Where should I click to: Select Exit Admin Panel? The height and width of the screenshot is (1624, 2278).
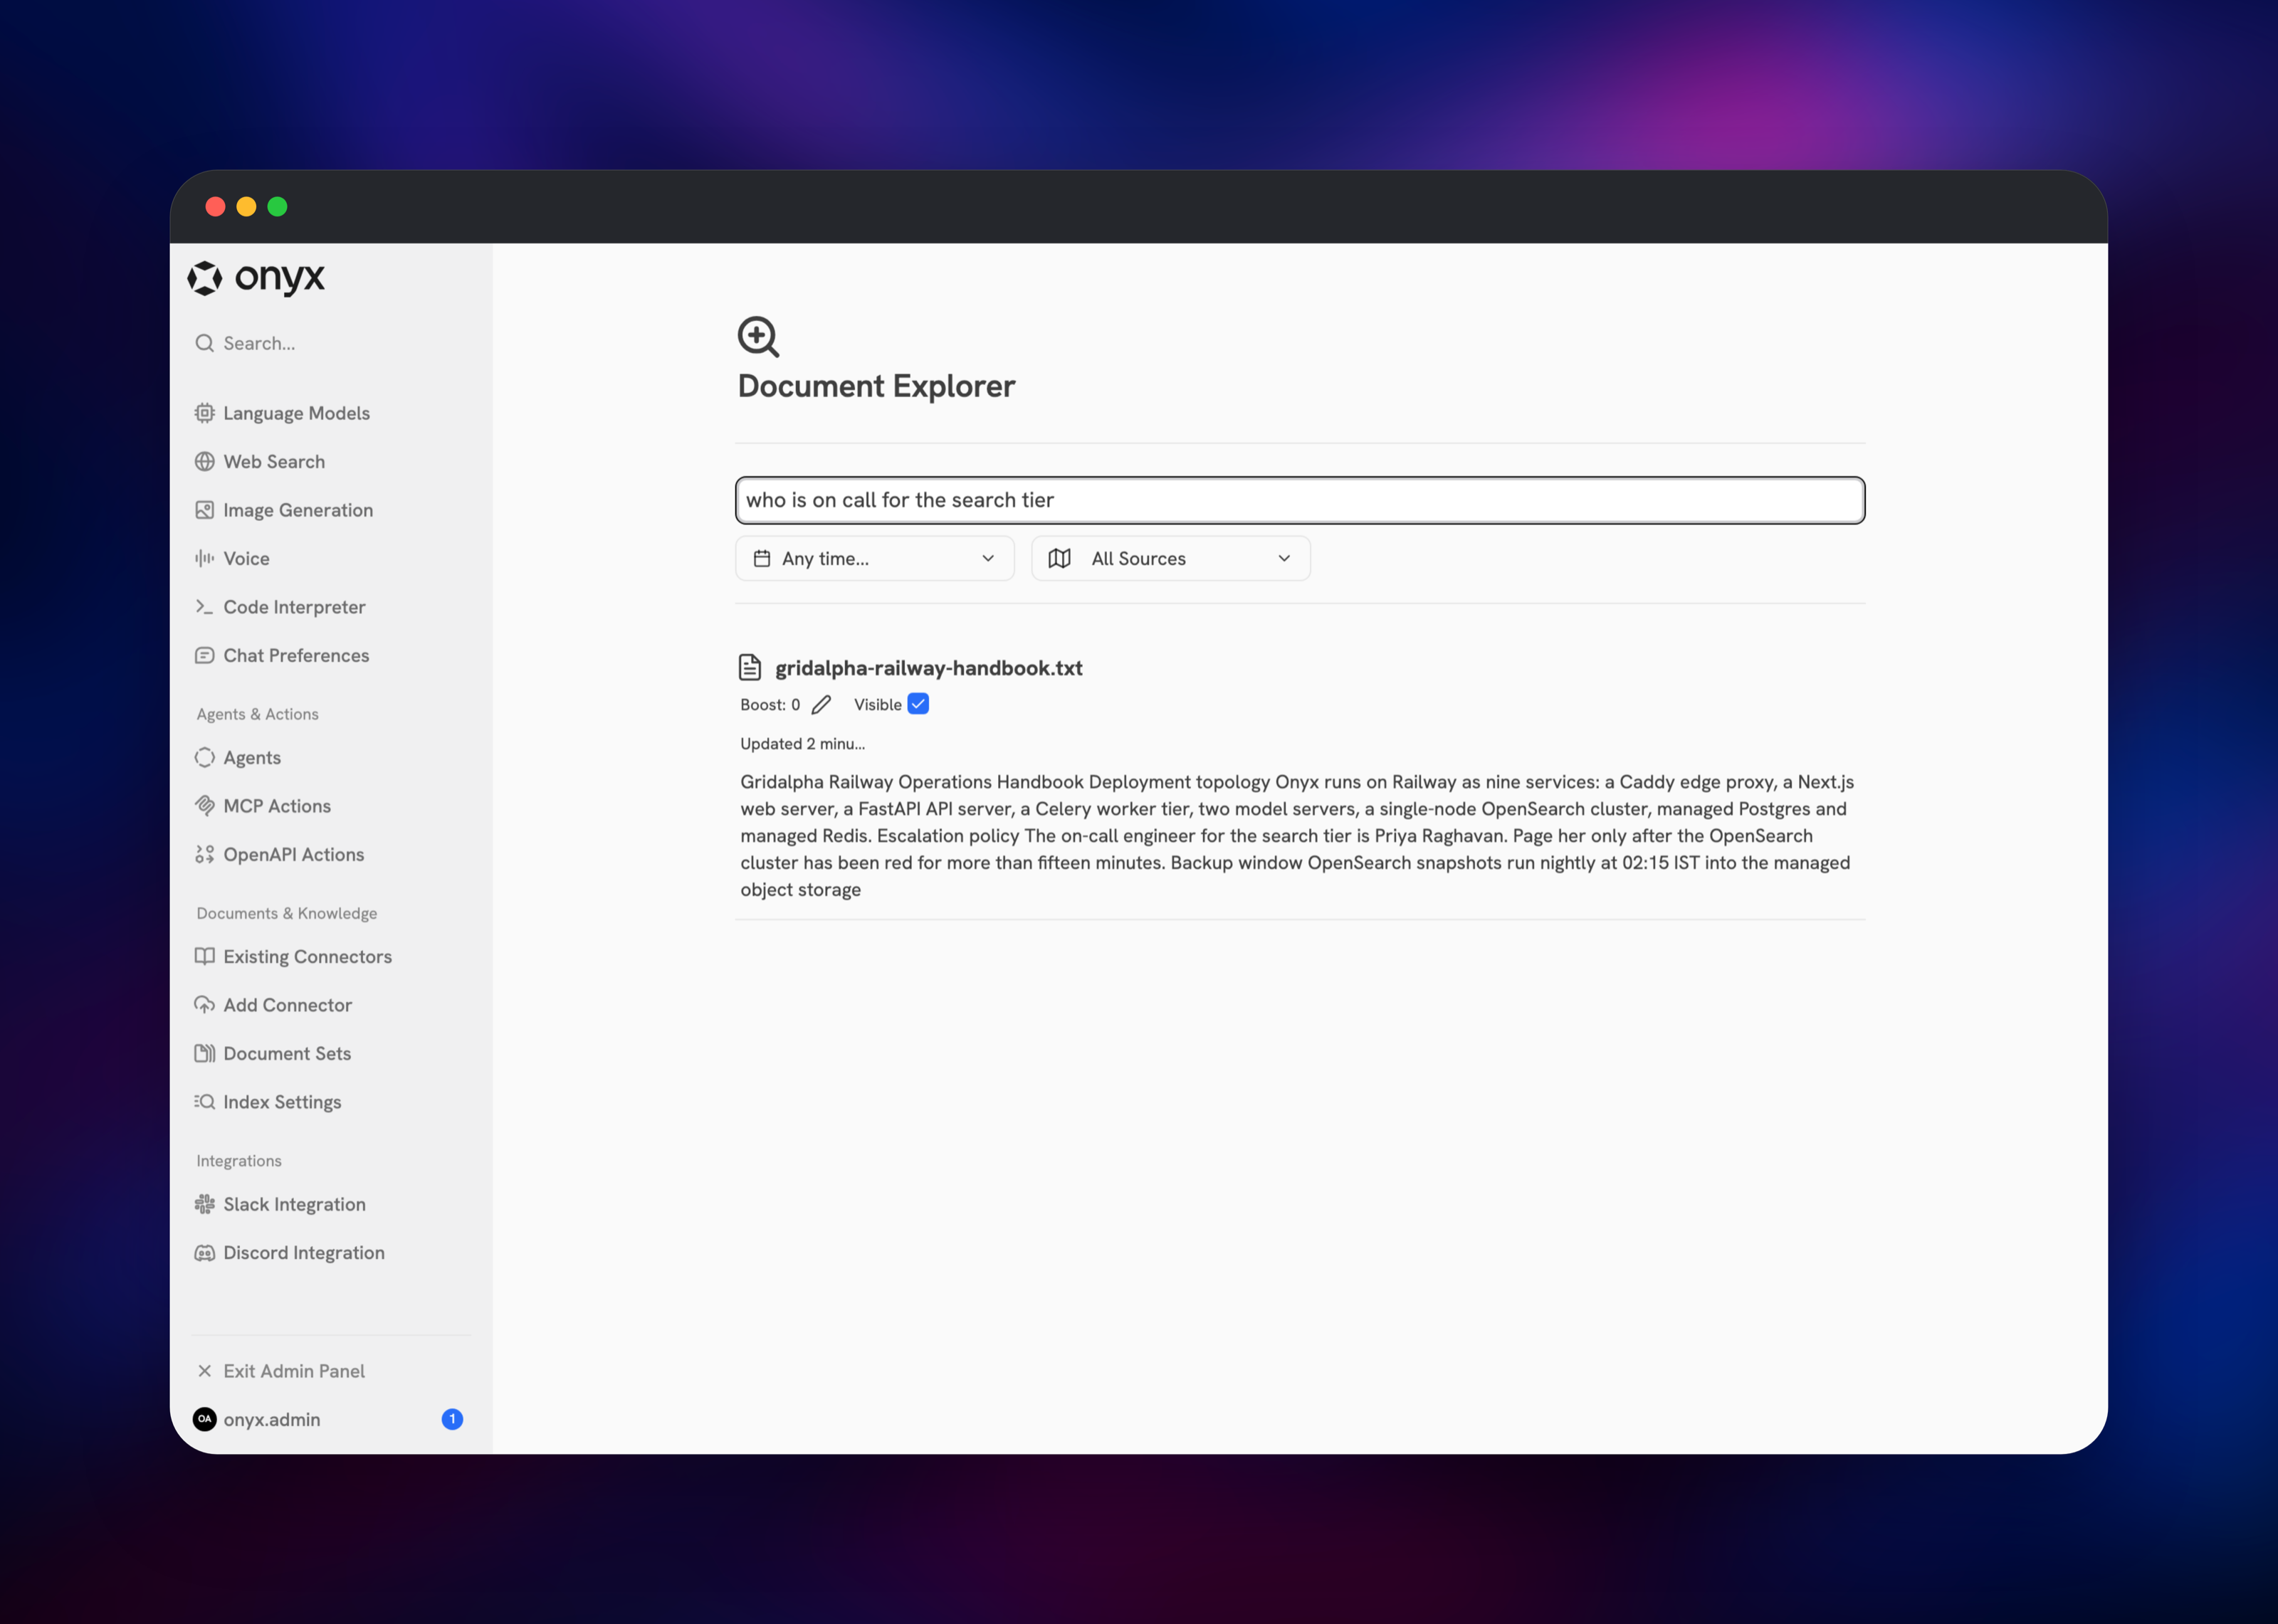coord(331,1371)
